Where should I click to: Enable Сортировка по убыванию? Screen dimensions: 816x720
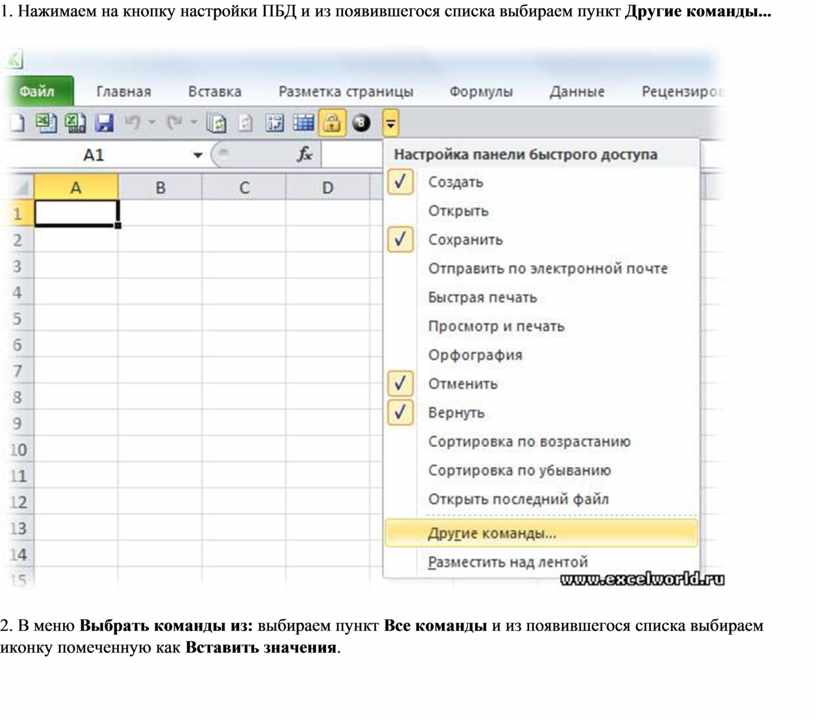coord(541,471)
